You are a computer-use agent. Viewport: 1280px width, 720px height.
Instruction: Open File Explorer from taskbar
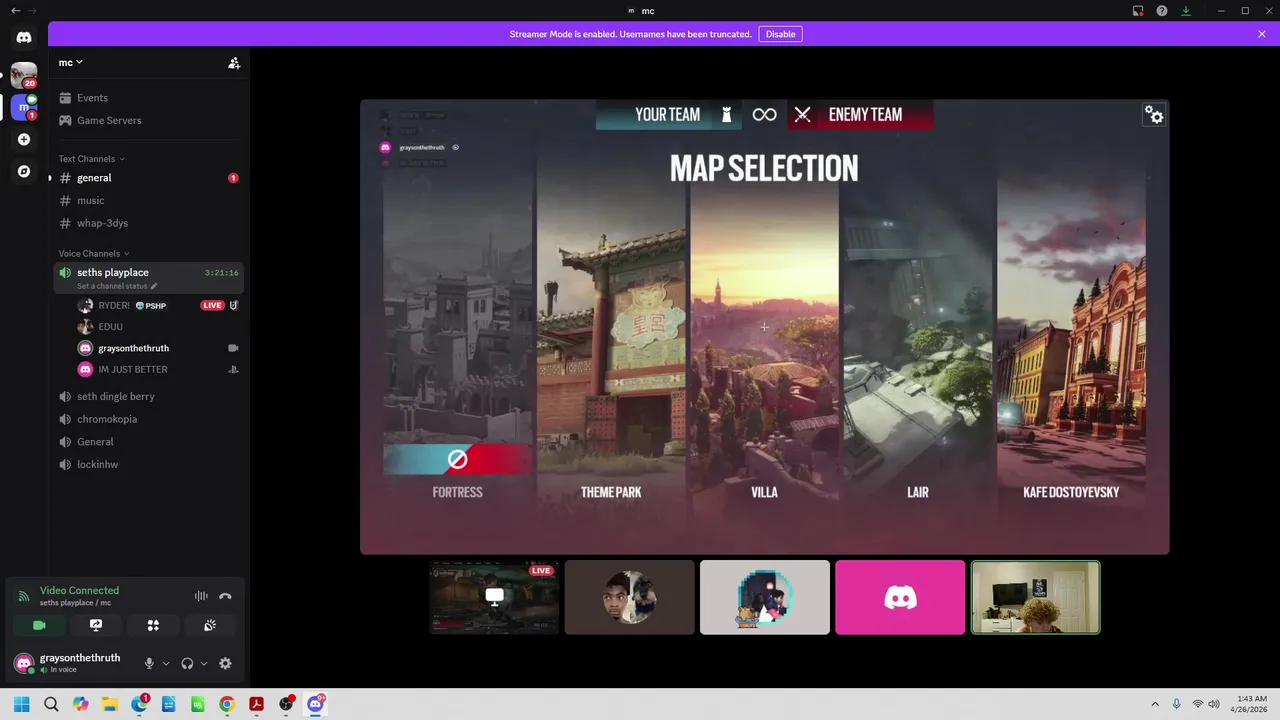[110, 704]
